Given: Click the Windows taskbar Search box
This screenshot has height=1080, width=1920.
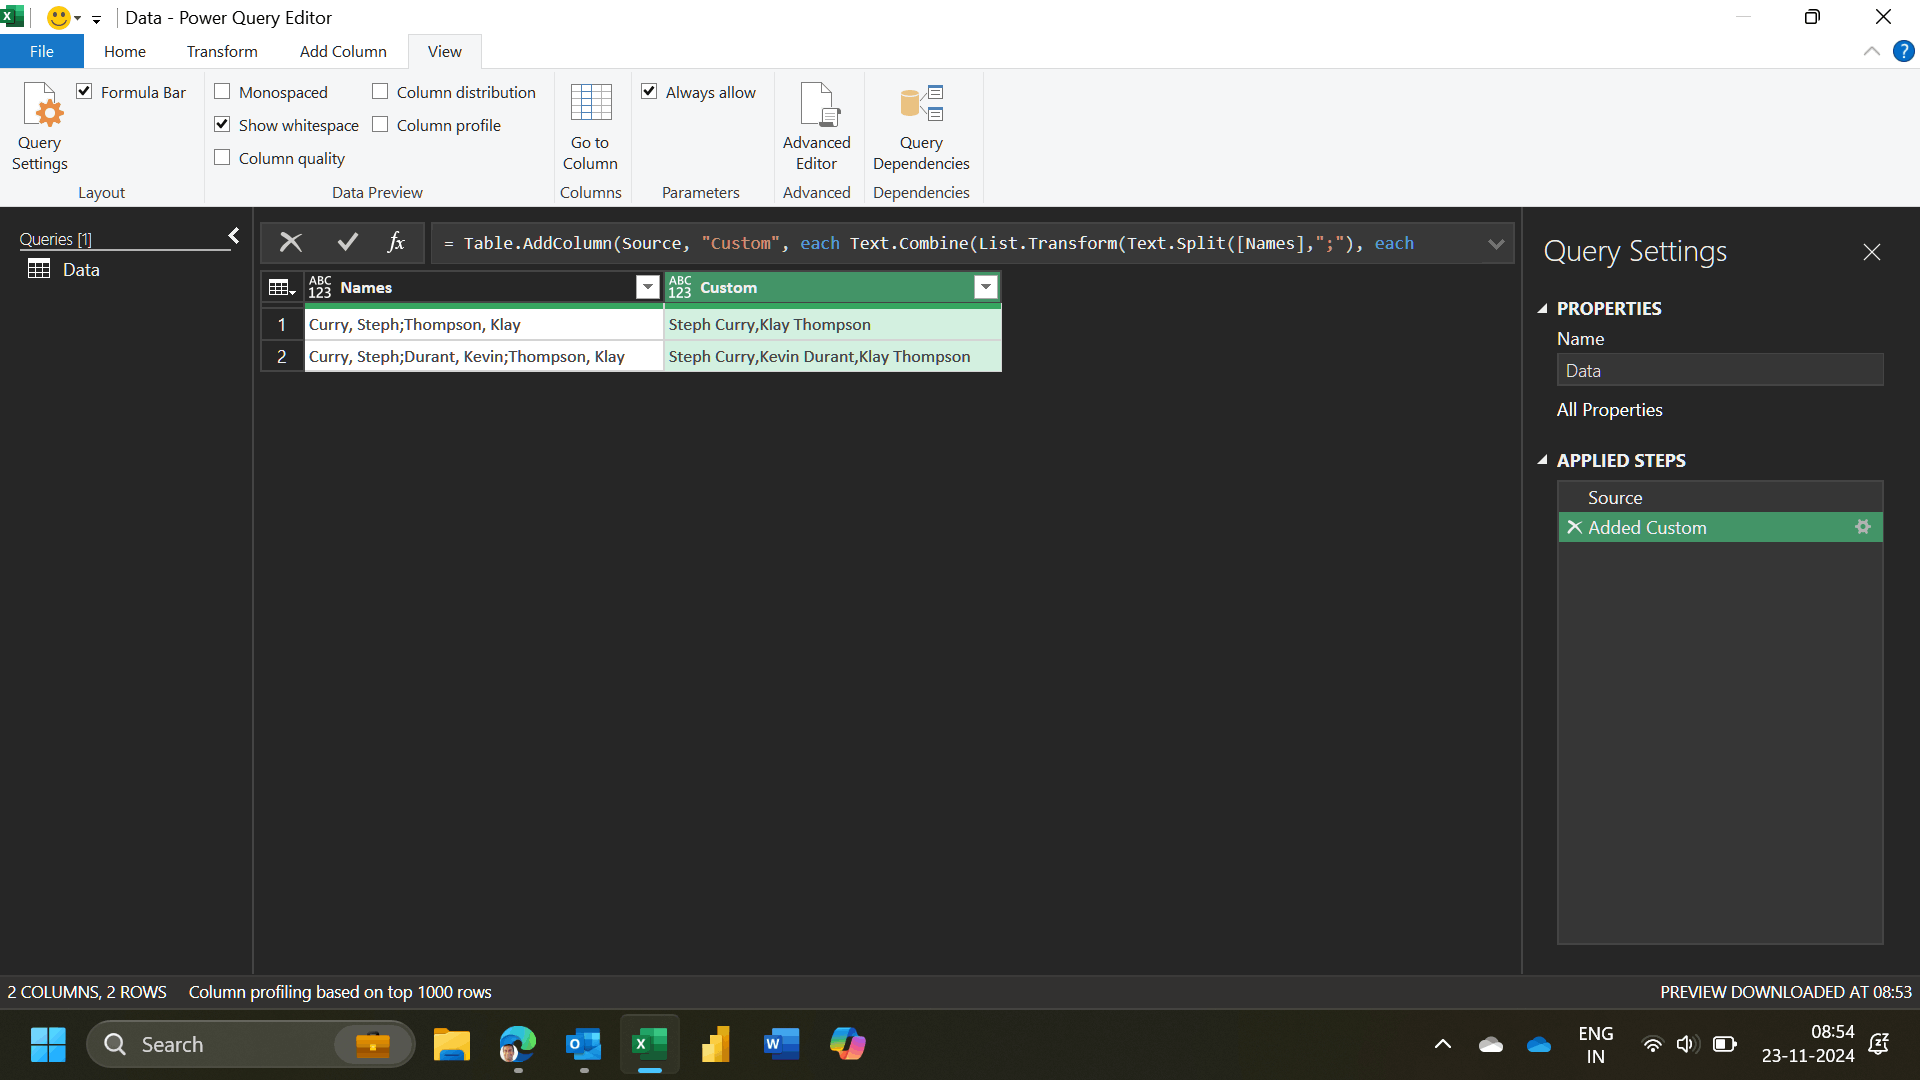Looking at the screenshot, I should tap(250, 1044).
